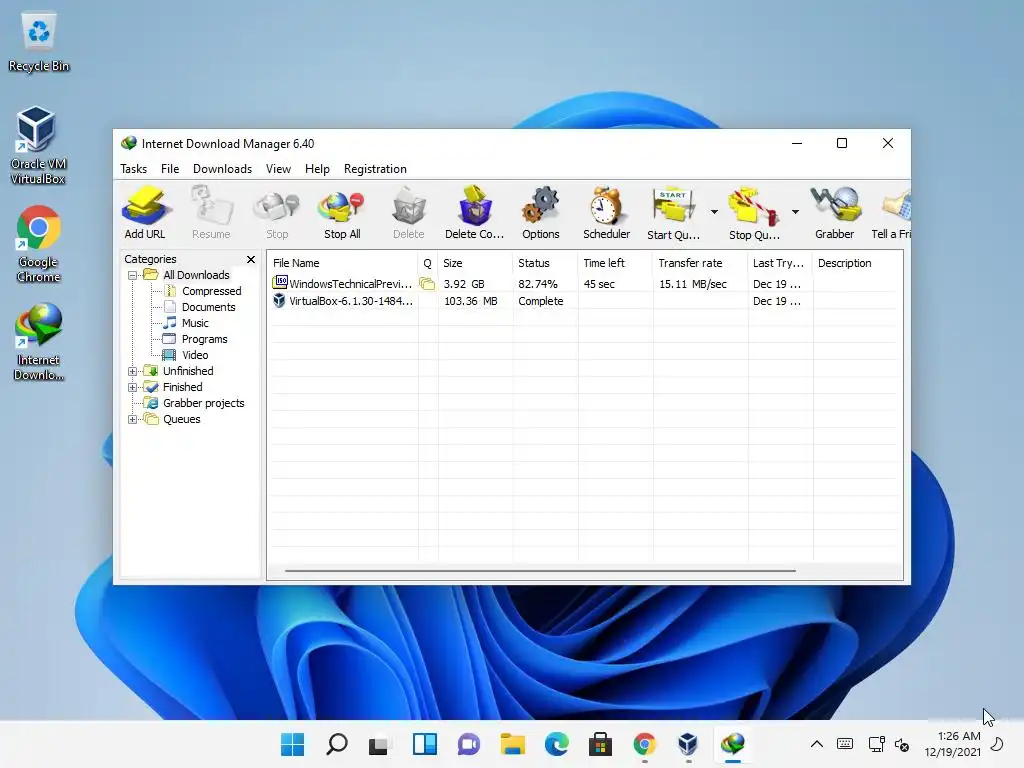Open Options gear icon
The image size is (1024, 768).
[x=541, y=212]
